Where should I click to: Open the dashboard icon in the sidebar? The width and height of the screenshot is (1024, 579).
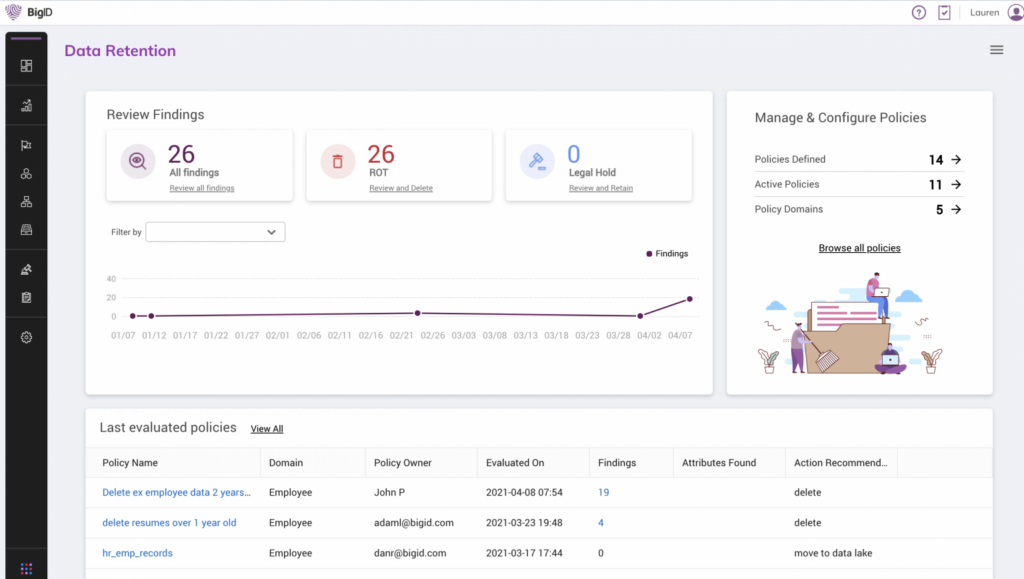tap(26, 66)
